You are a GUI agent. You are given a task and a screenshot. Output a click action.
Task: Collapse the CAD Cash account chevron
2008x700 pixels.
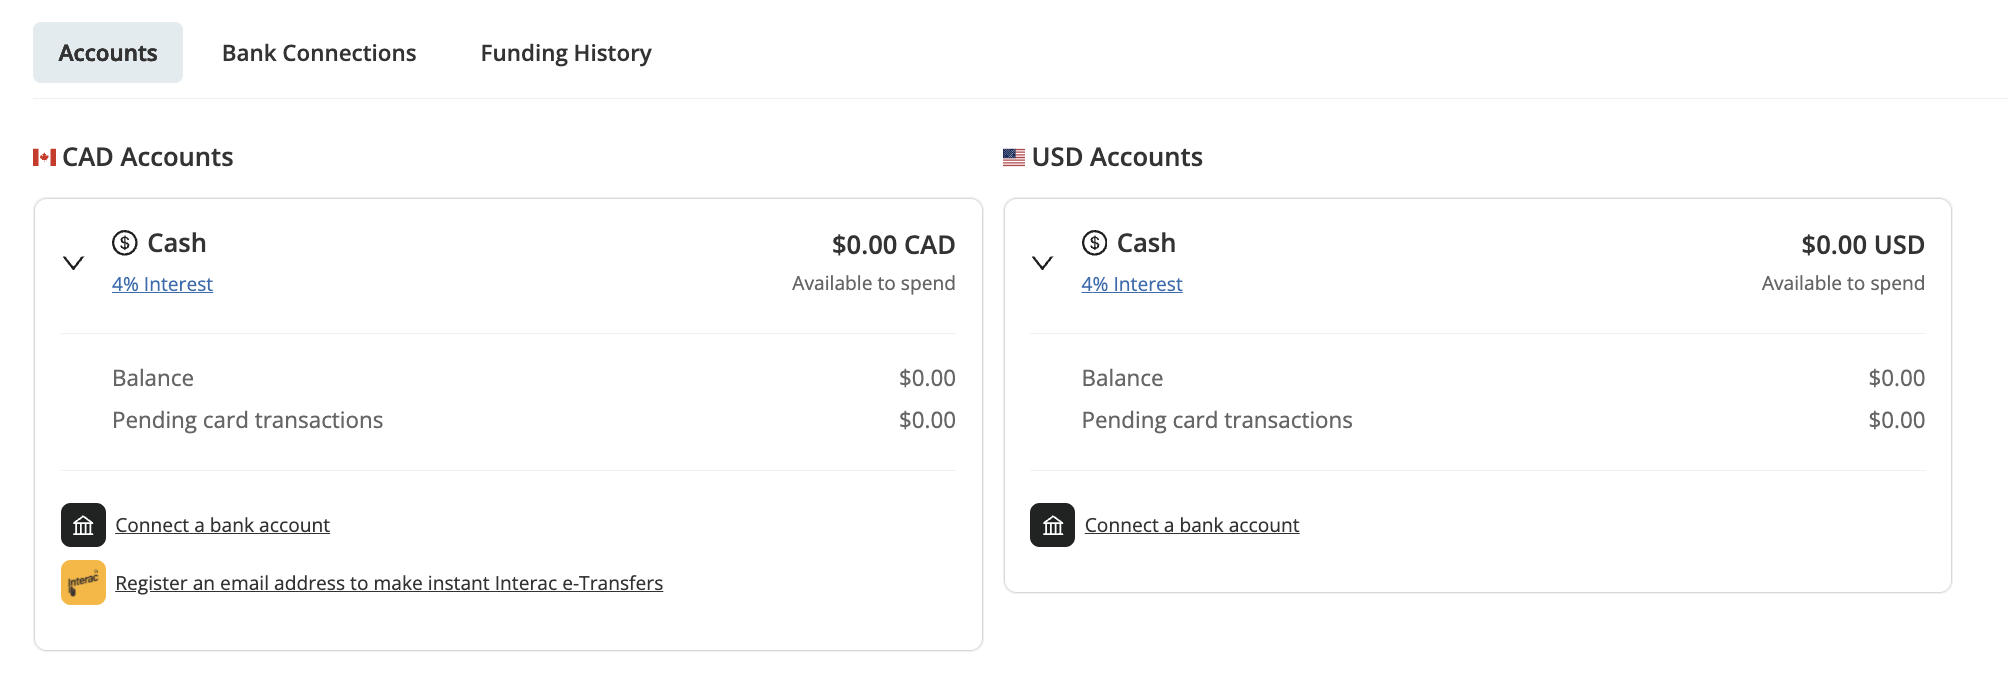pyautogui.click(x=73, y=263)
